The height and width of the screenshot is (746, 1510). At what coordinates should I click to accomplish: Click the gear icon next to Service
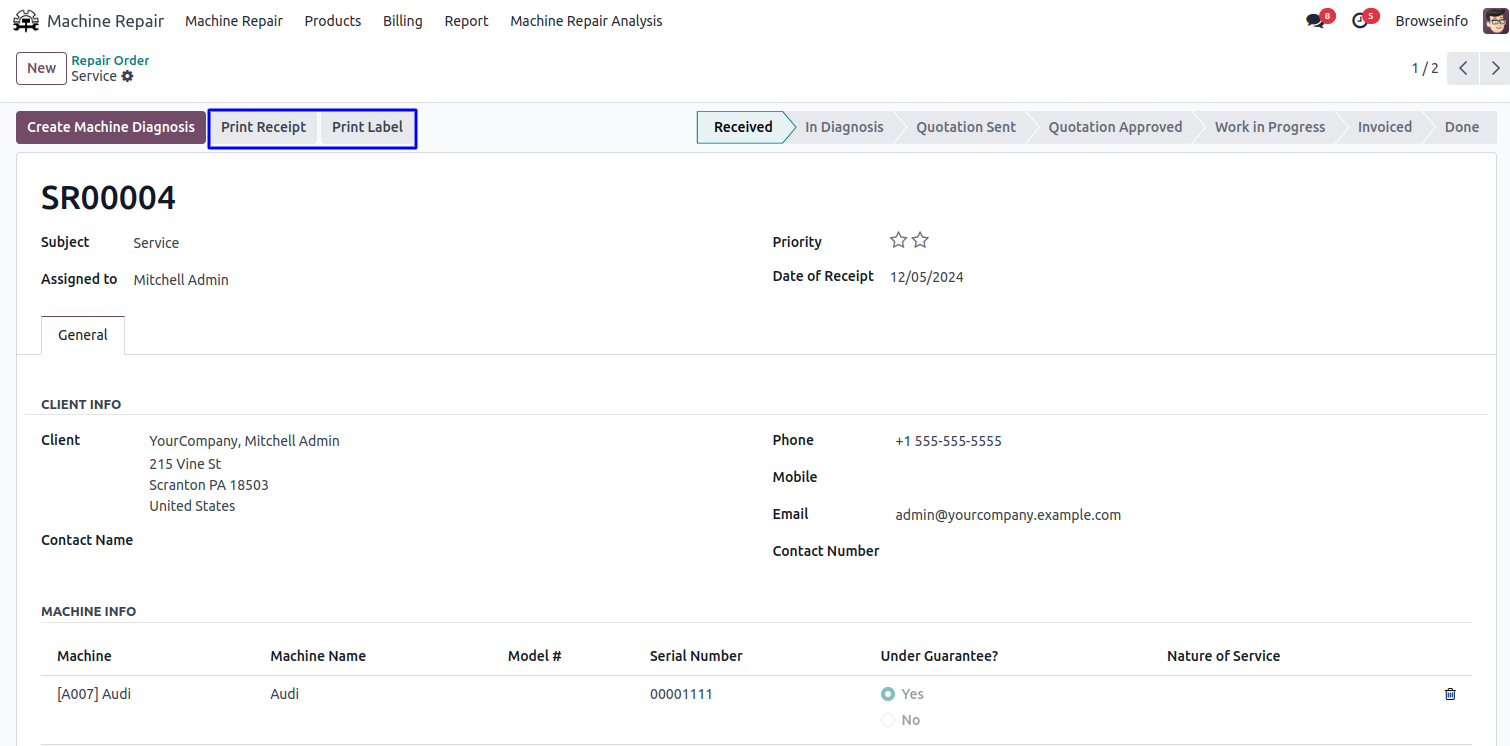click(127, 77)
